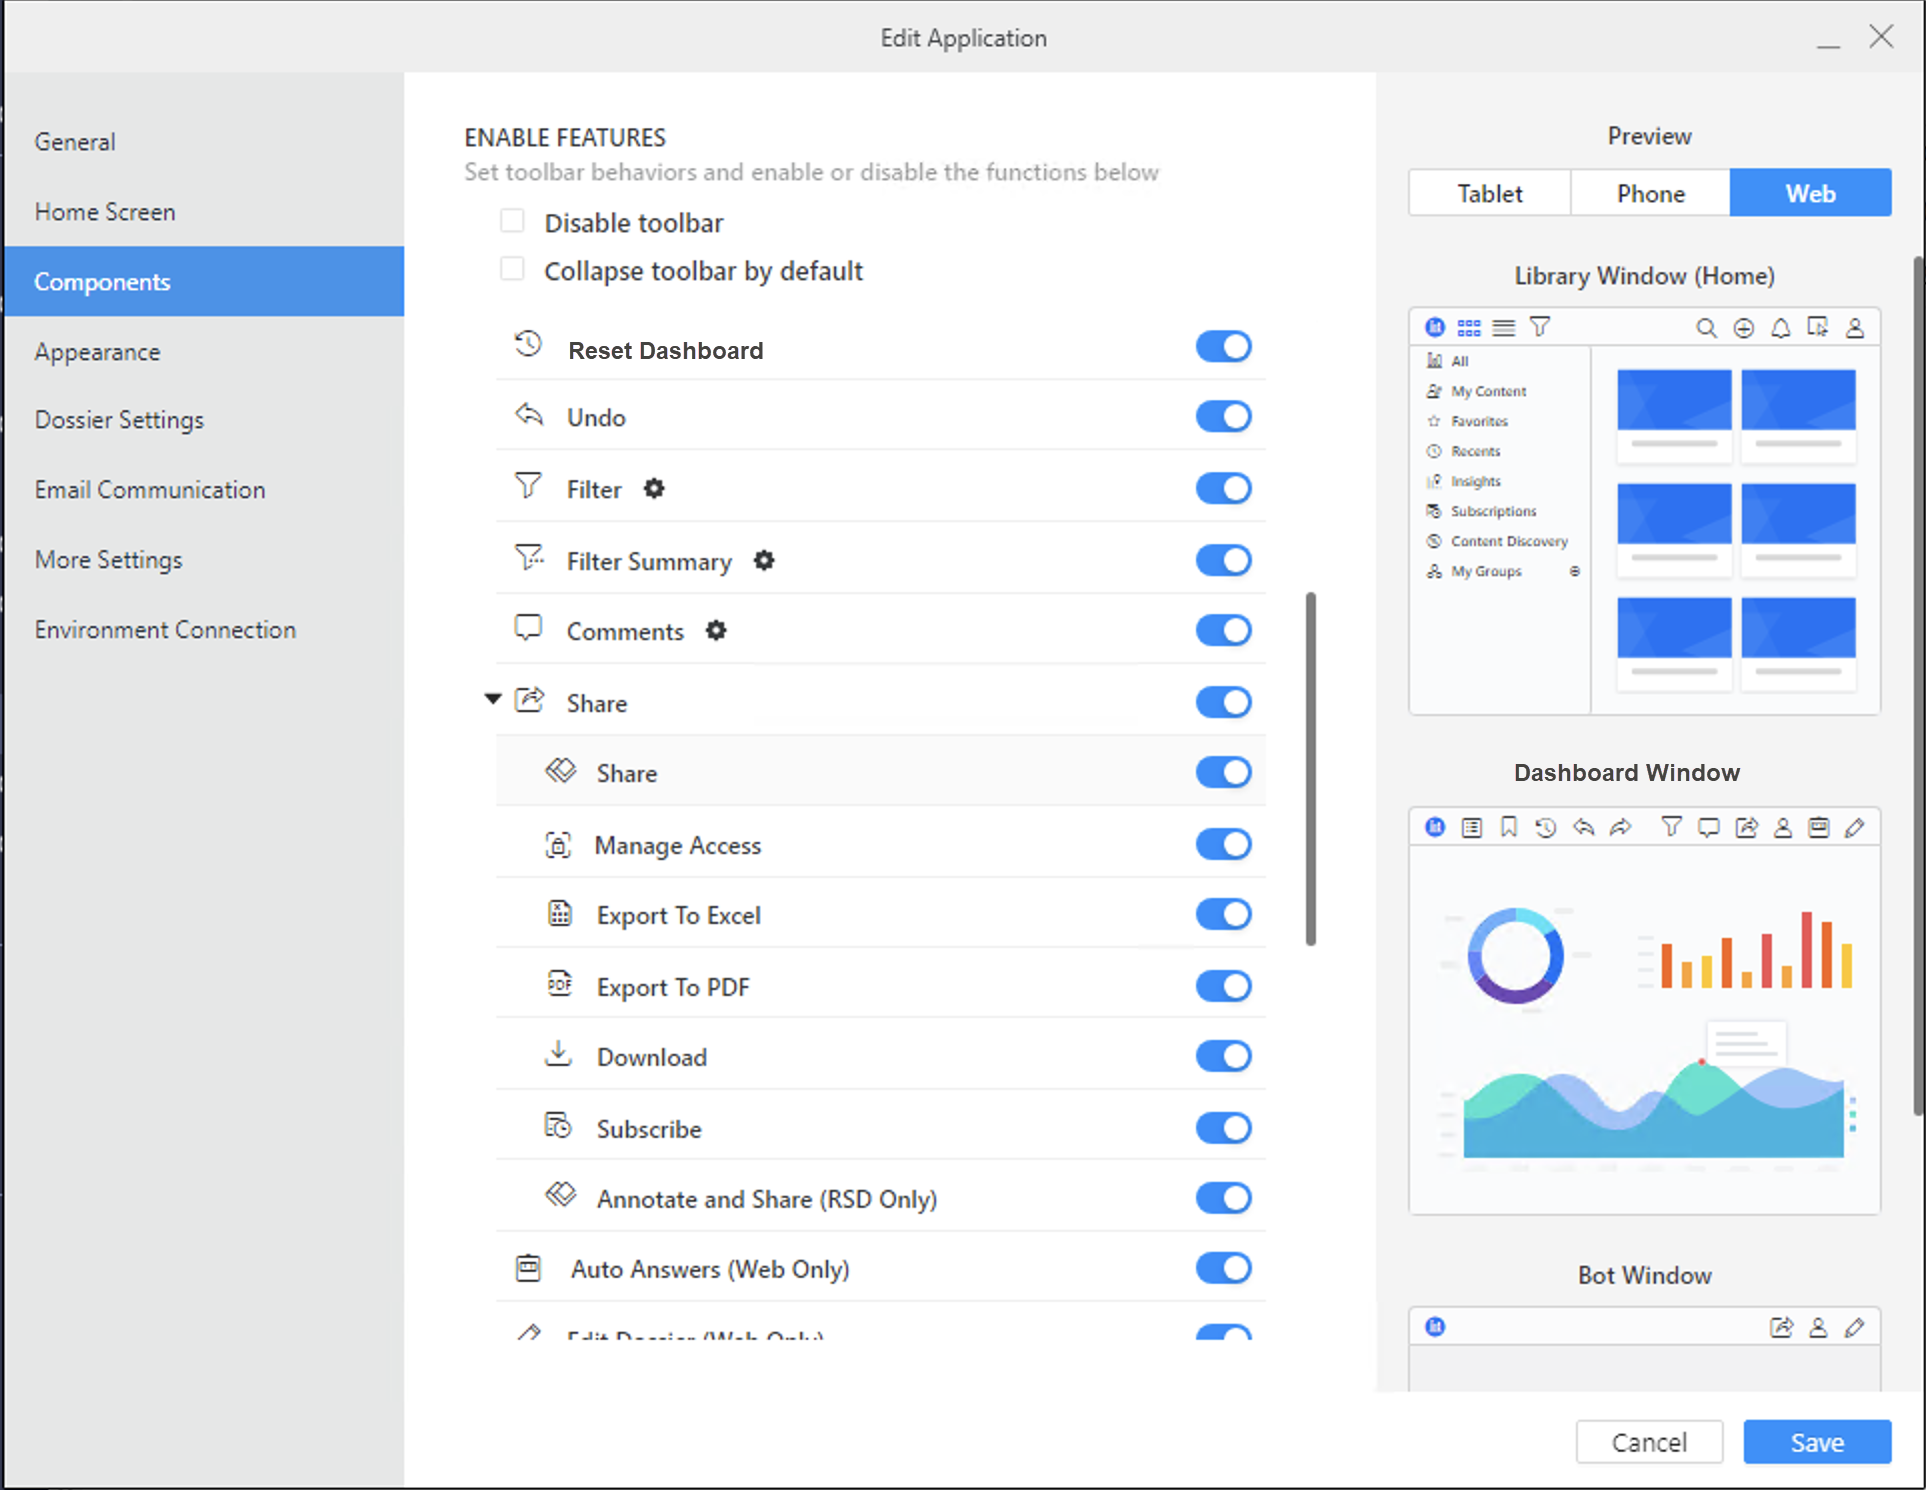Click notification bell in Library preview
This screenshot has width=1926, height=1490.
click(1781, 328)
